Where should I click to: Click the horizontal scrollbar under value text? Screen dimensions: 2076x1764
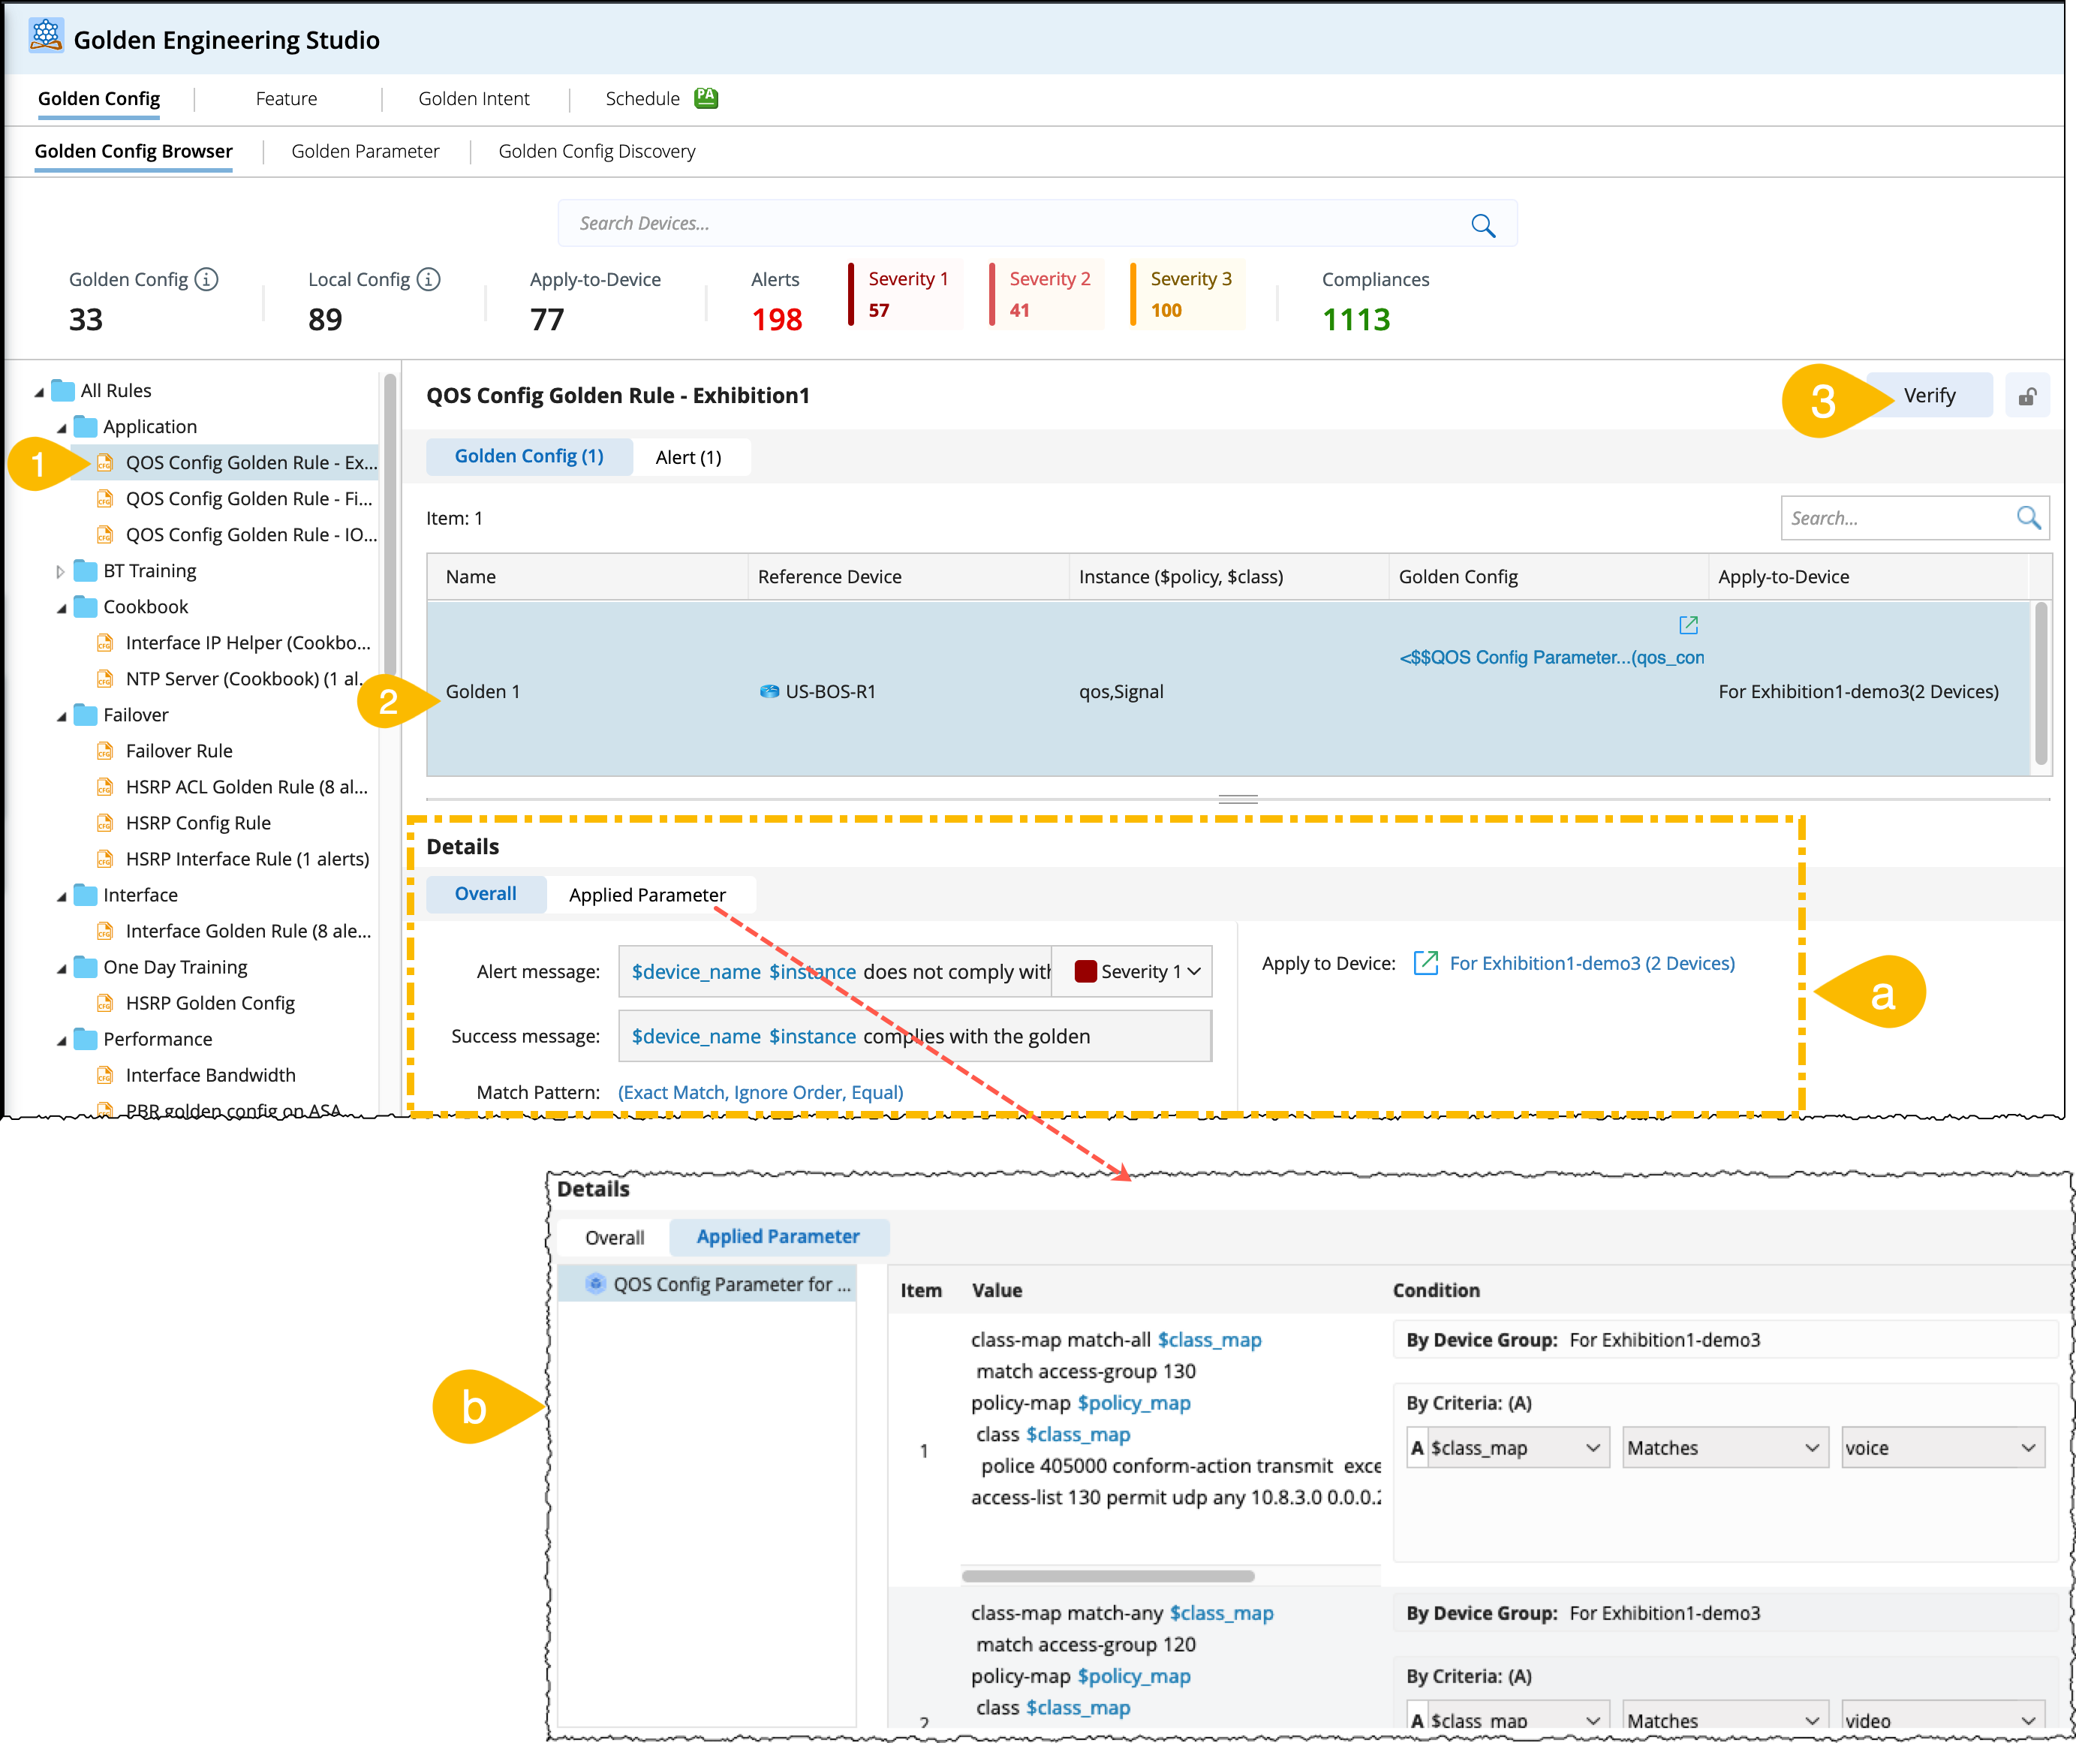pyautogui.click(x=1107, y=1576)
